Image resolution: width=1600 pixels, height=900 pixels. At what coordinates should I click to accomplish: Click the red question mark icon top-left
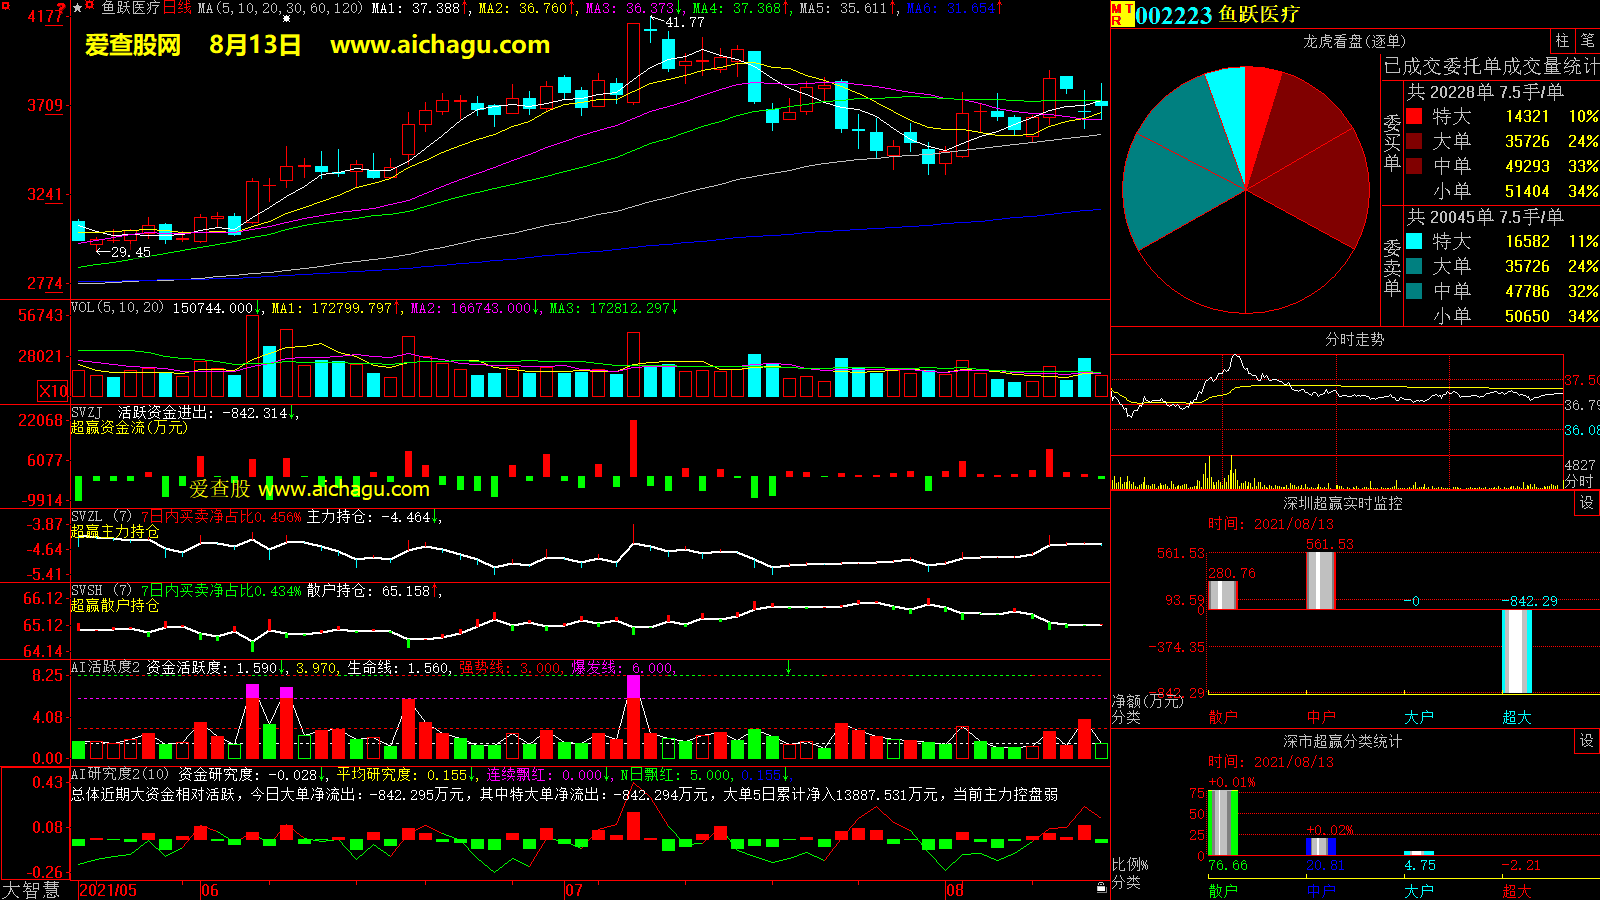tap(62, 8)
